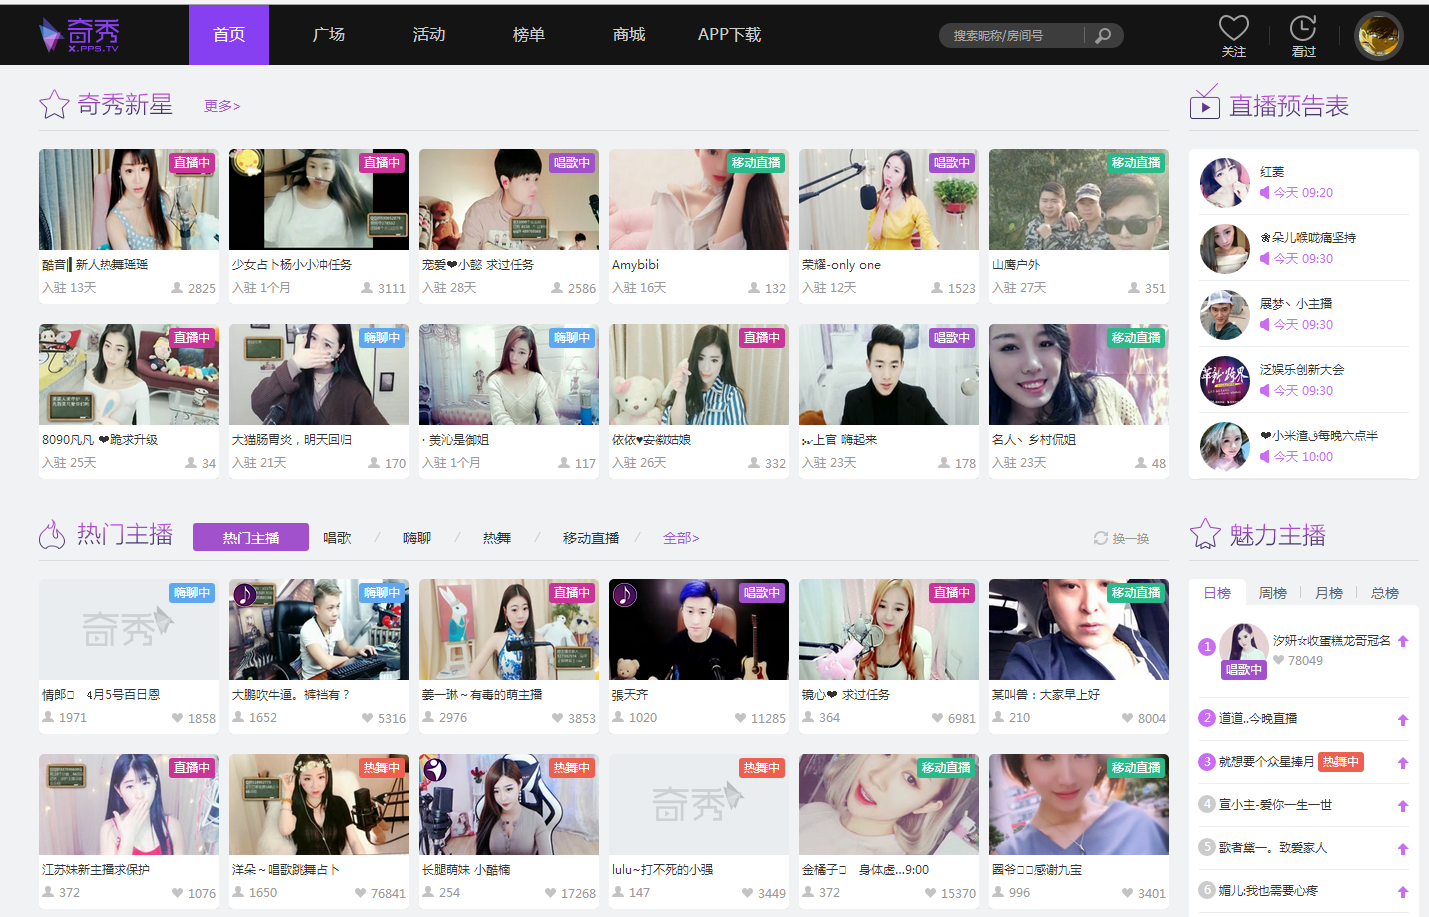Image resolution: width=1429 pixels, height=917 pixels.
Task: Select the 移动直播 filter tab
Action: pos(591,538)
